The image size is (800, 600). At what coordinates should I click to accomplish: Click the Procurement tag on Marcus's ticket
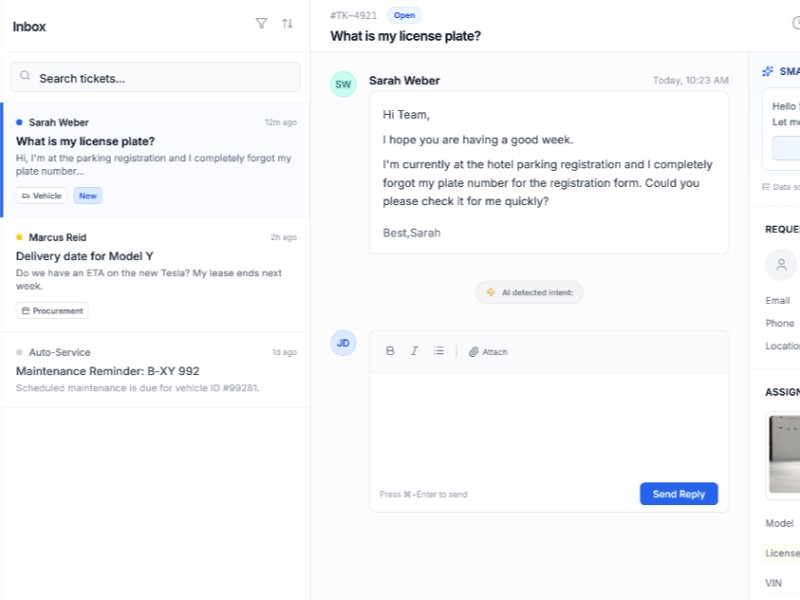[52, 311]
